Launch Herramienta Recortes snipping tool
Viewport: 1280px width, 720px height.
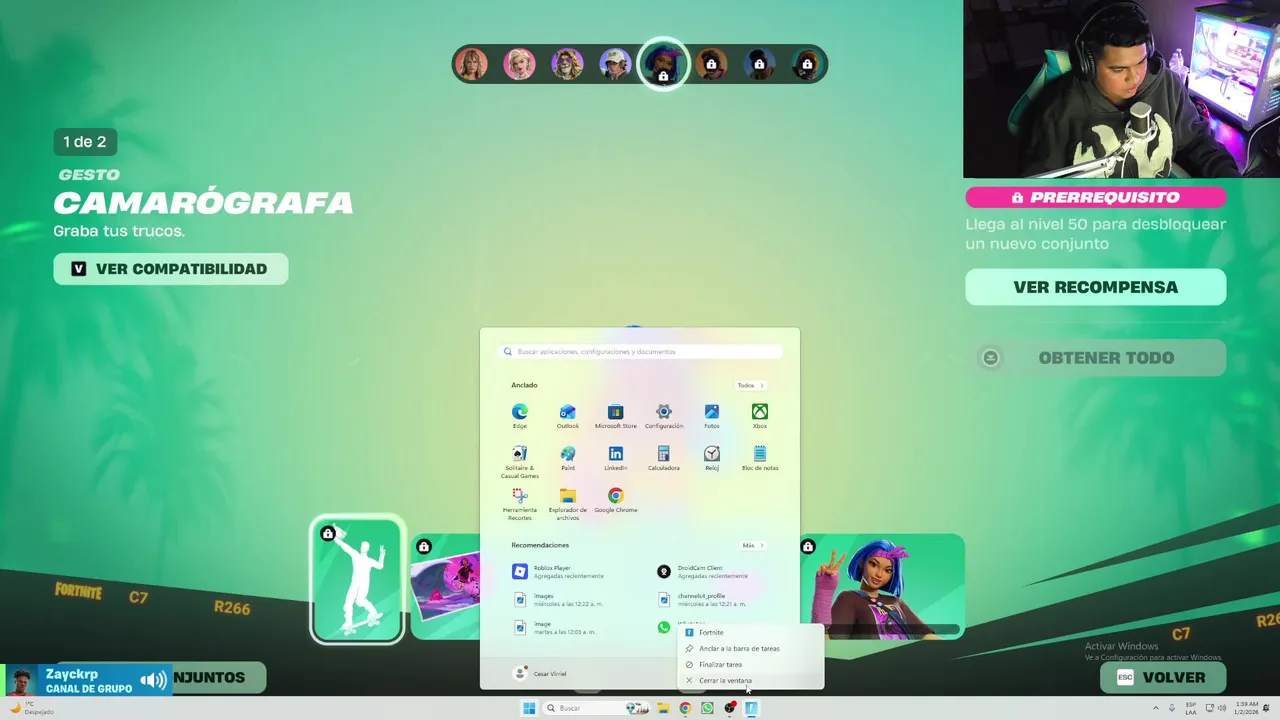point(520,504)
